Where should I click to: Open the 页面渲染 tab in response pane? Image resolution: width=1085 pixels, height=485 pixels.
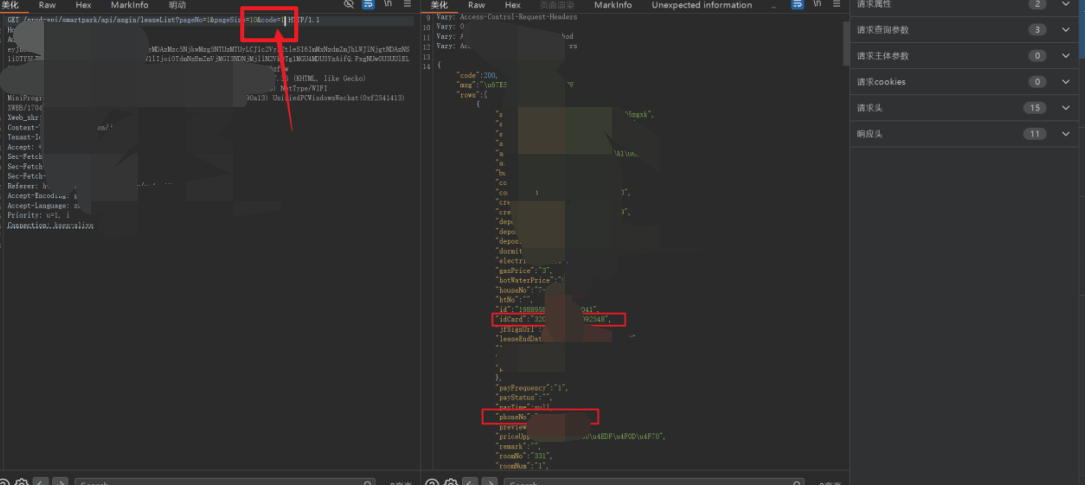pos(557,5)
